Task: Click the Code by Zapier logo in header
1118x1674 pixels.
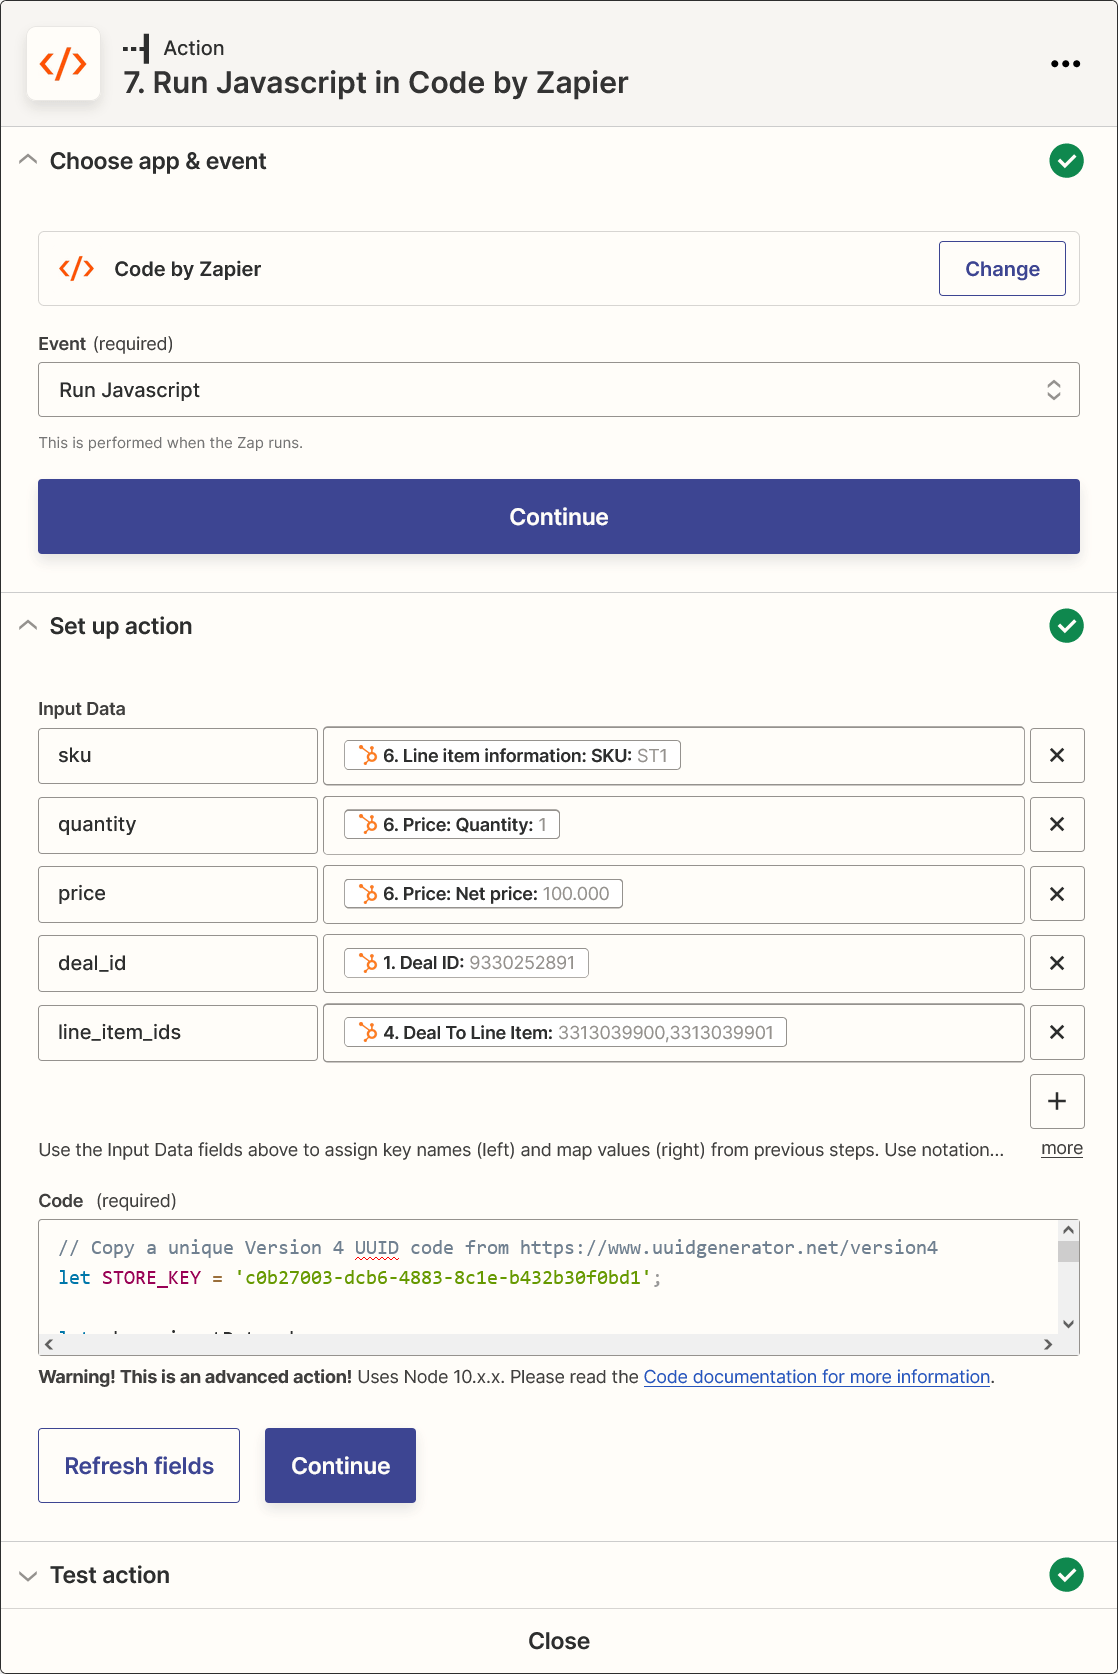Action: pos(63,64)
